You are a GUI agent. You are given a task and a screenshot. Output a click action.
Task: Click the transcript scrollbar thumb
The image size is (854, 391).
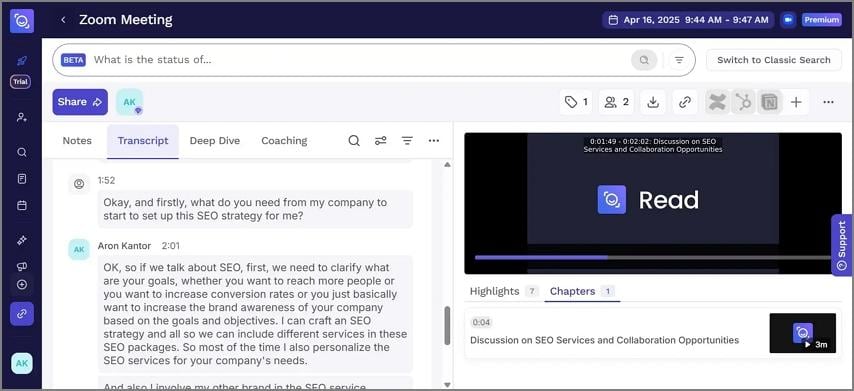(447, 326)
